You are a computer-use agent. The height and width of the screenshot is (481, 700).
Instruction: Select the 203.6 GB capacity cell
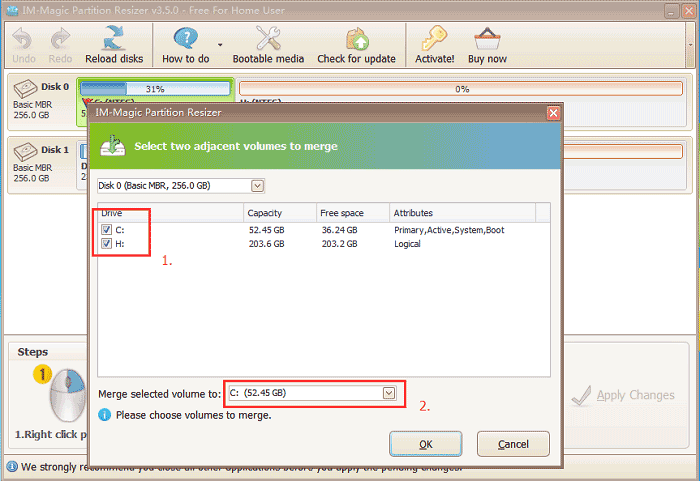tap(267, 244)
